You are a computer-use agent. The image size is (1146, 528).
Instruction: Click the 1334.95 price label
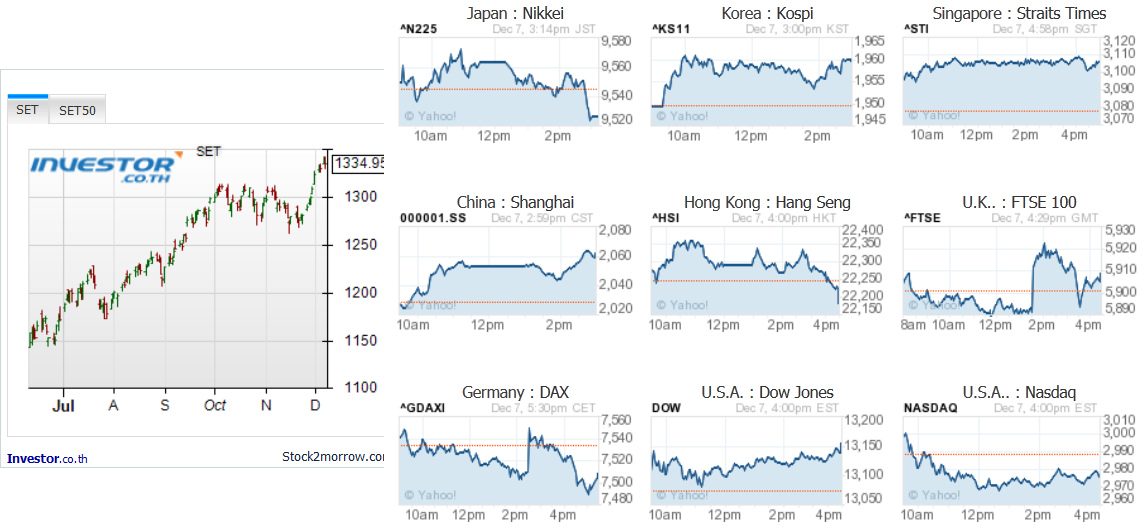click(x=358, y=163)
